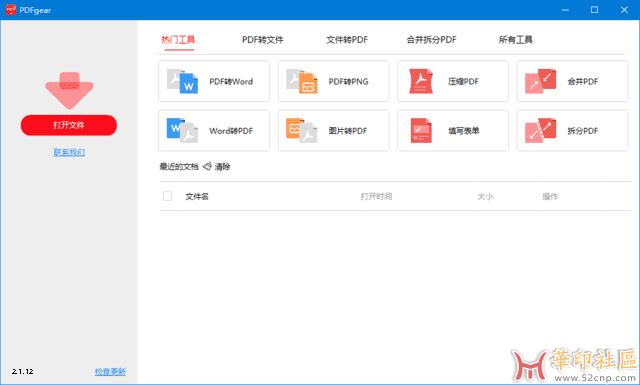Click the 打开时间 column header
Image resolution: width=640 pixels, height=385 pixels.
click(x=376, y=196)
